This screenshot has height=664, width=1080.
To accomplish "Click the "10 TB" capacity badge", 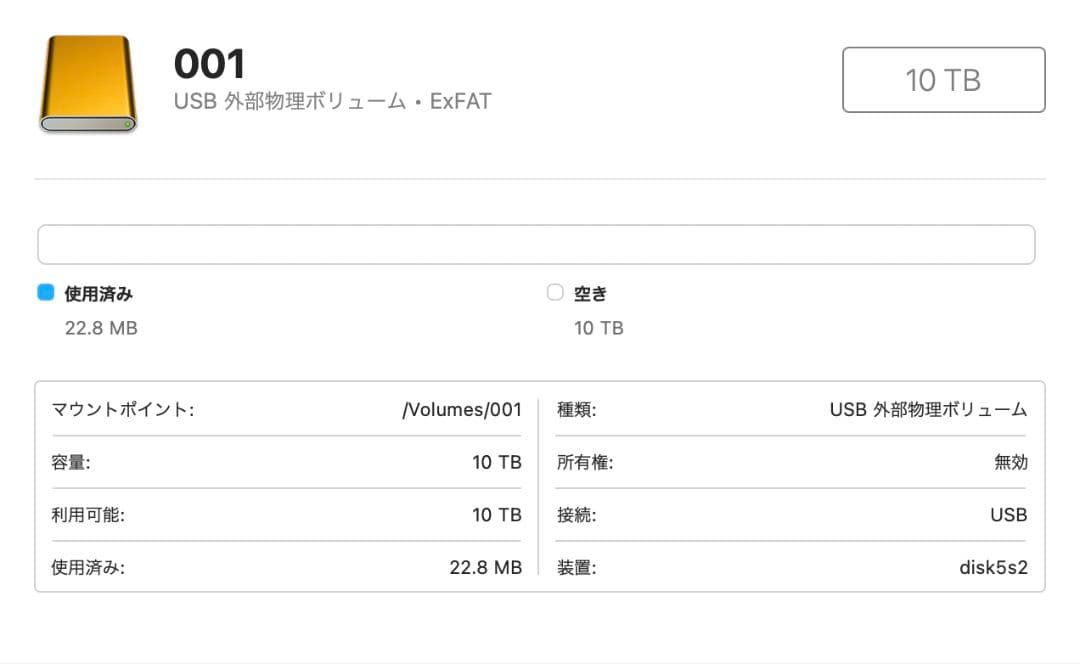I will (943, 80).
